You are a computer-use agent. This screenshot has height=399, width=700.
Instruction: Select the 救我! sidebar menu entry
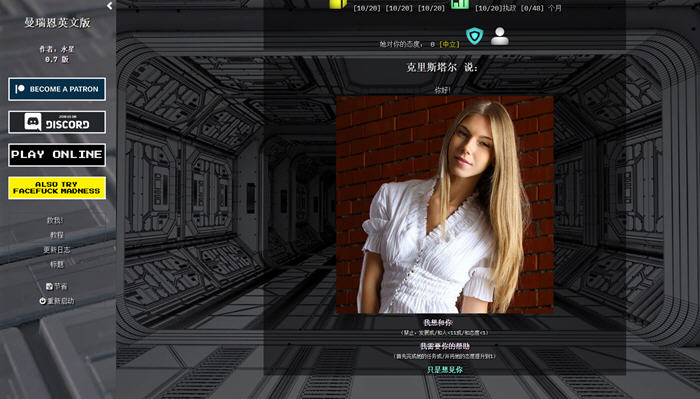55,220
